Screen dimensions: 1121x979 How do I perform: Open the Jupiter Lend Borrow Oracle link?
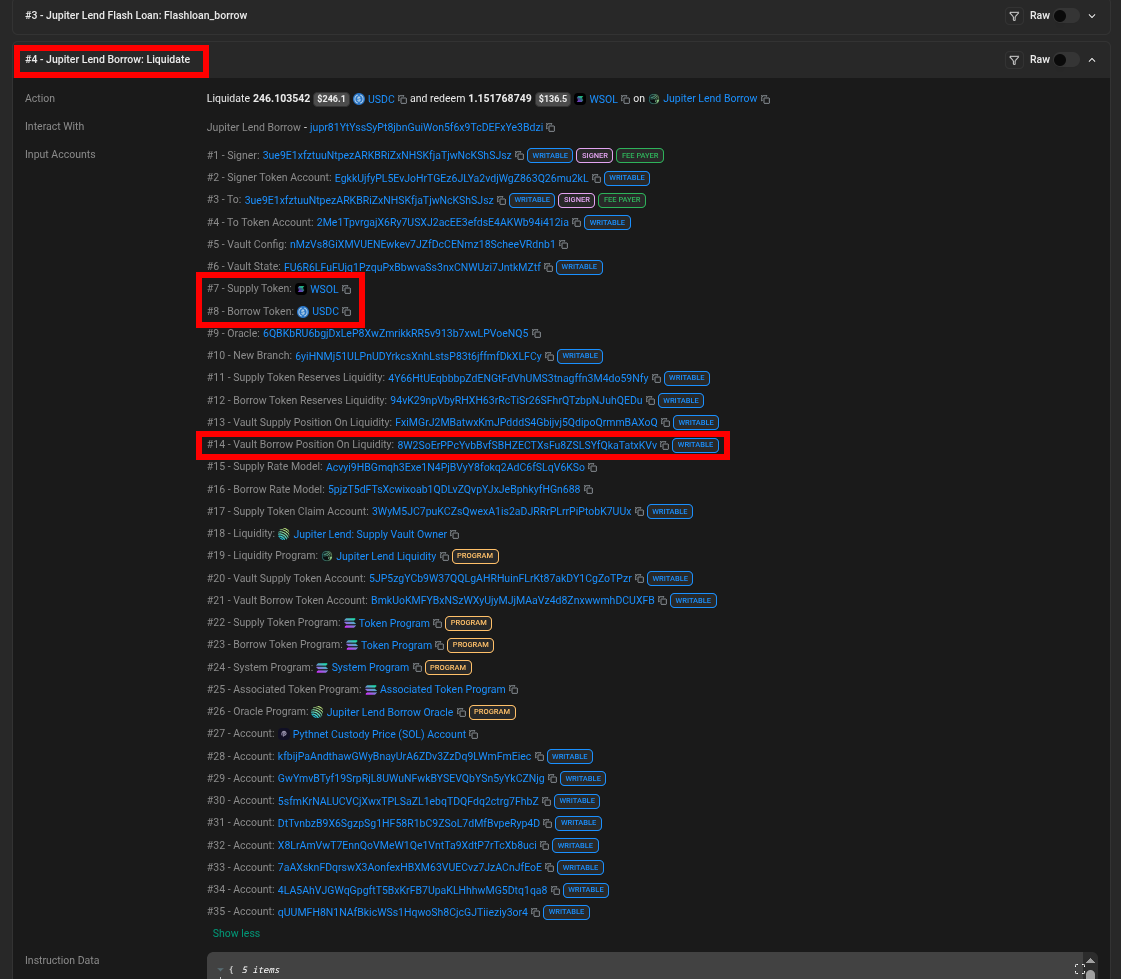[x=390, y=712]
